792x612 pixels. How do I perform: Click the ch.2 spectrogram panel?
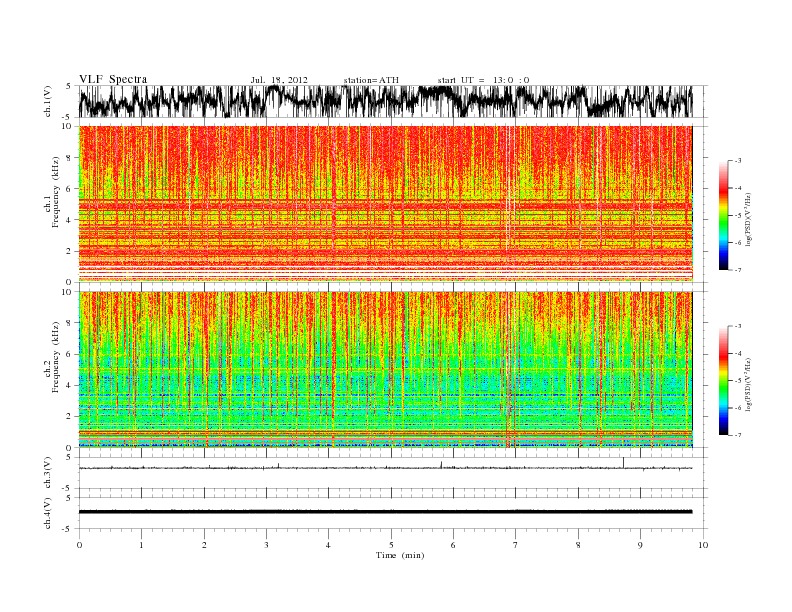tap(386, 370)
